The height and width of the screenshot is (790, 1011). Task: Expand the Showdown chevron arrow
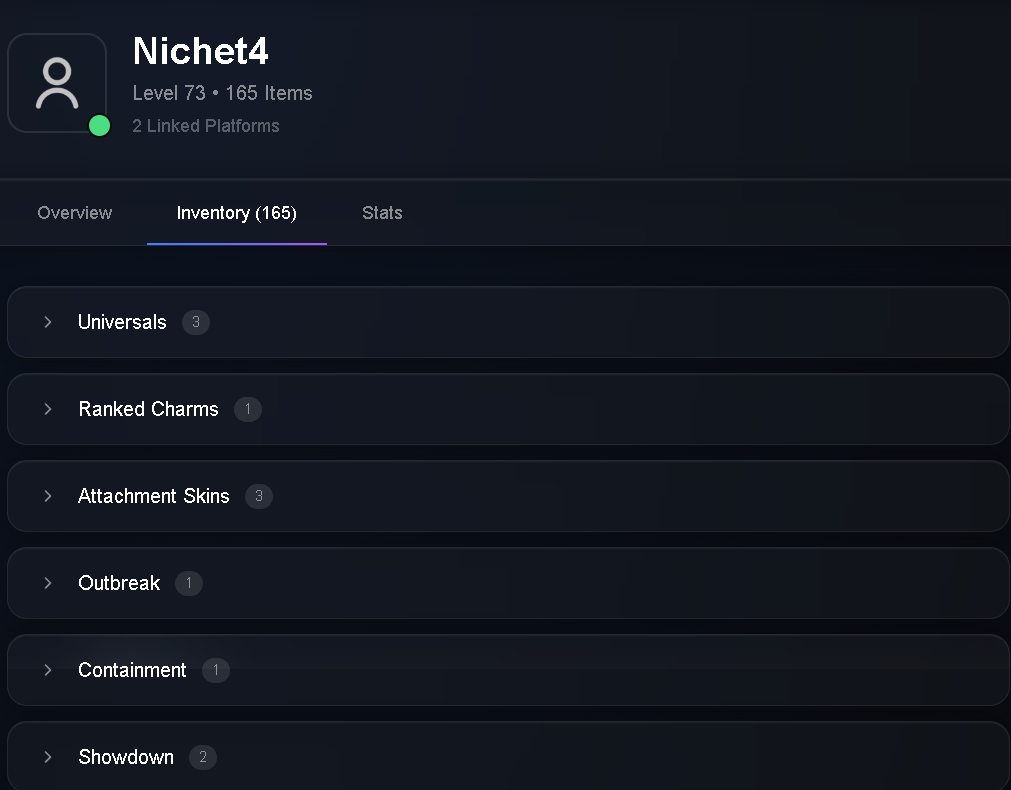tap(48, 757)
